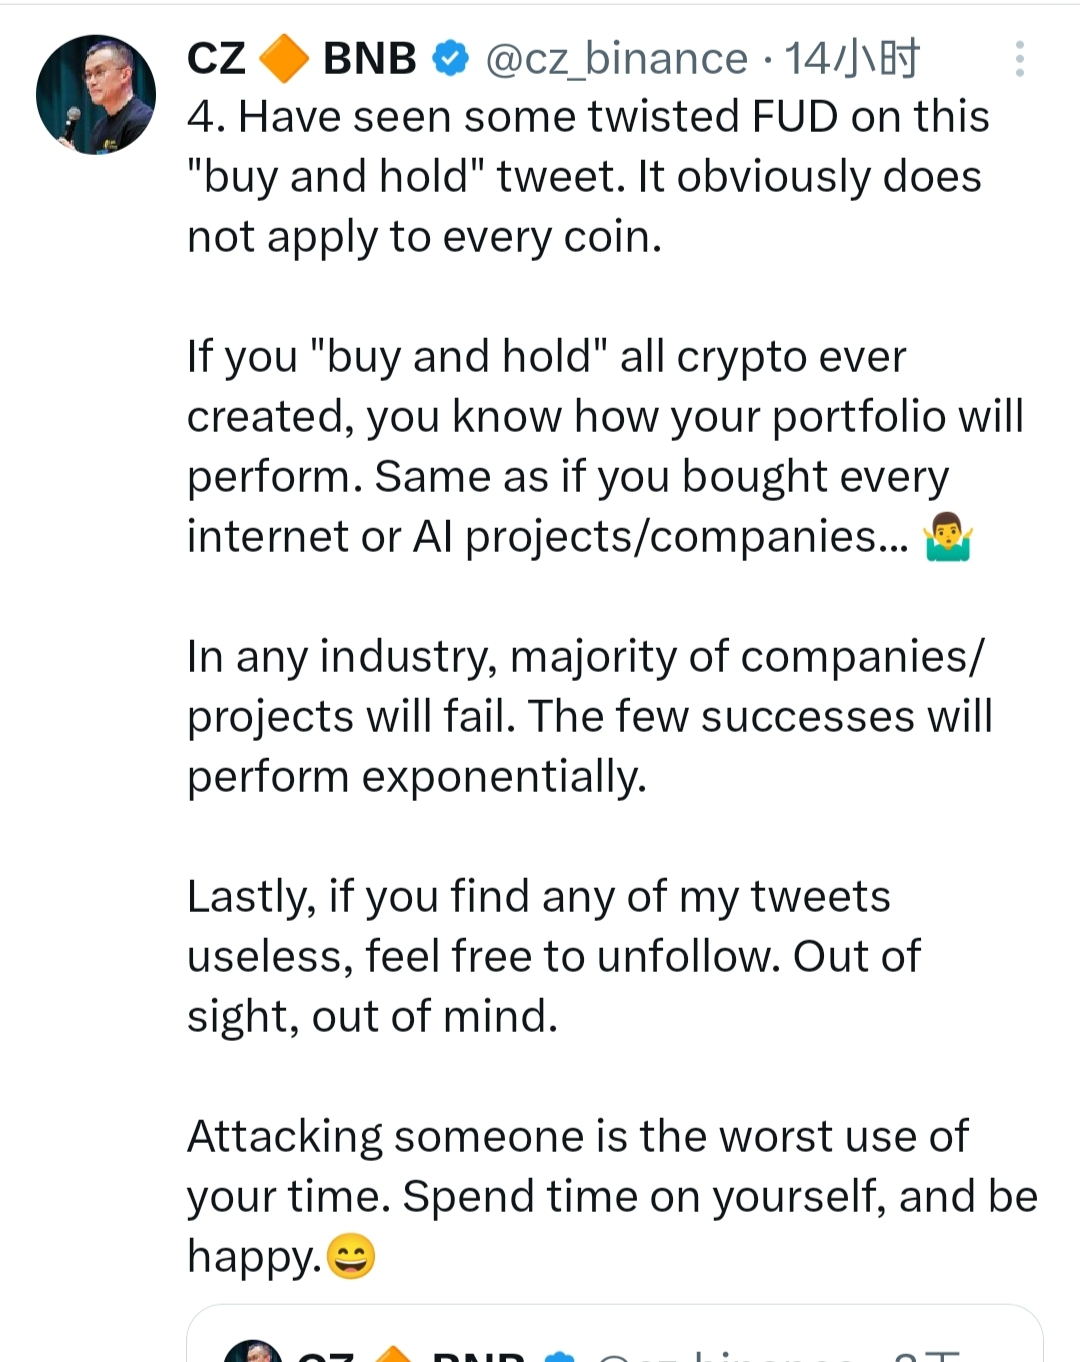Open the @cz_binance handle link
The image size is (1080, 1362).
click(616, 59)
